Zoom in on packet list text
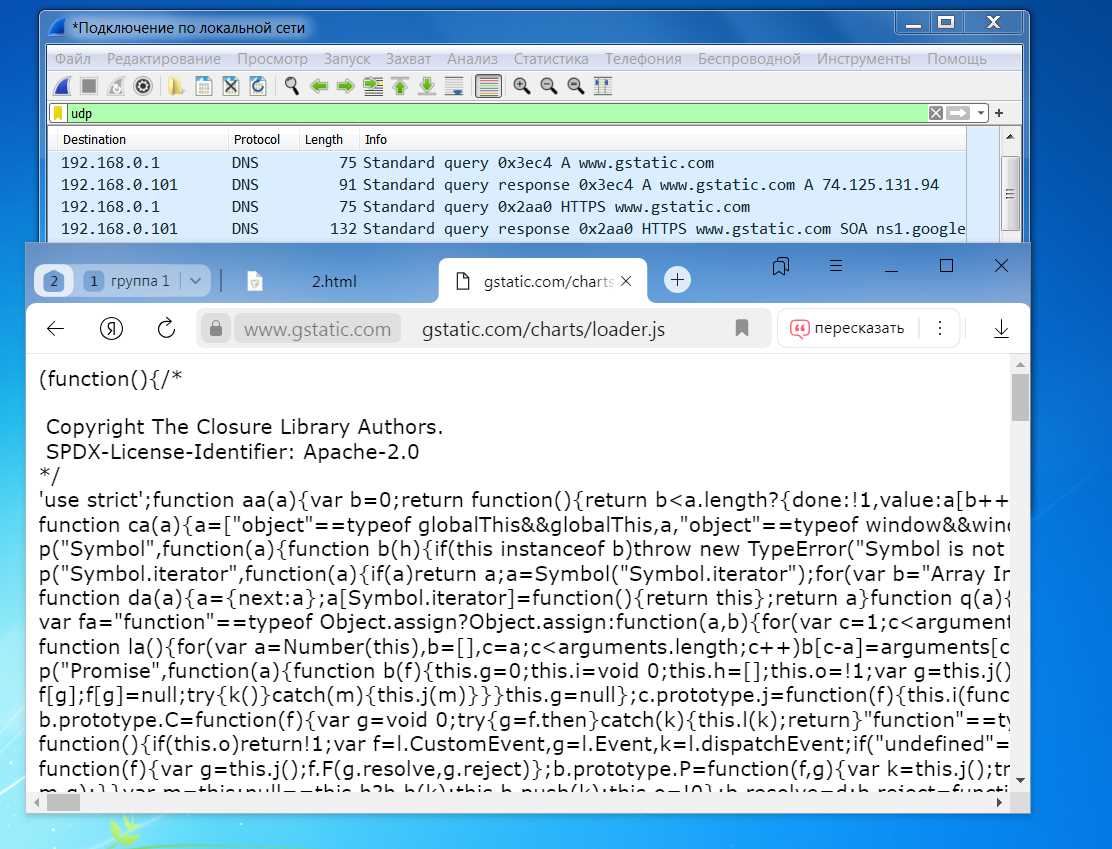The height and width of the screenshot is (849, 1112). click(x=521, y=86)
